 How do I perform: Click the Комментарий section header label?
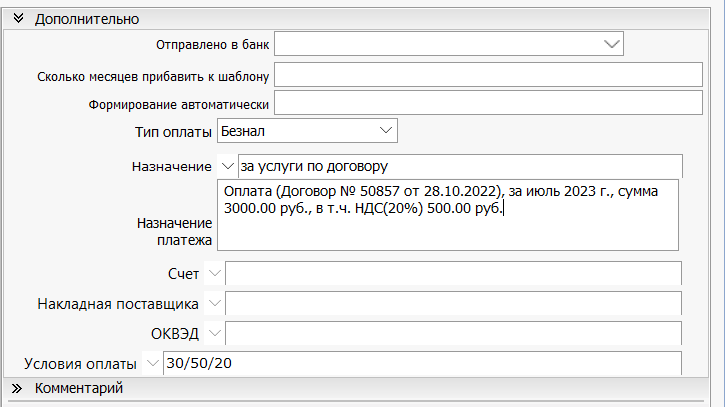(78, 388)
